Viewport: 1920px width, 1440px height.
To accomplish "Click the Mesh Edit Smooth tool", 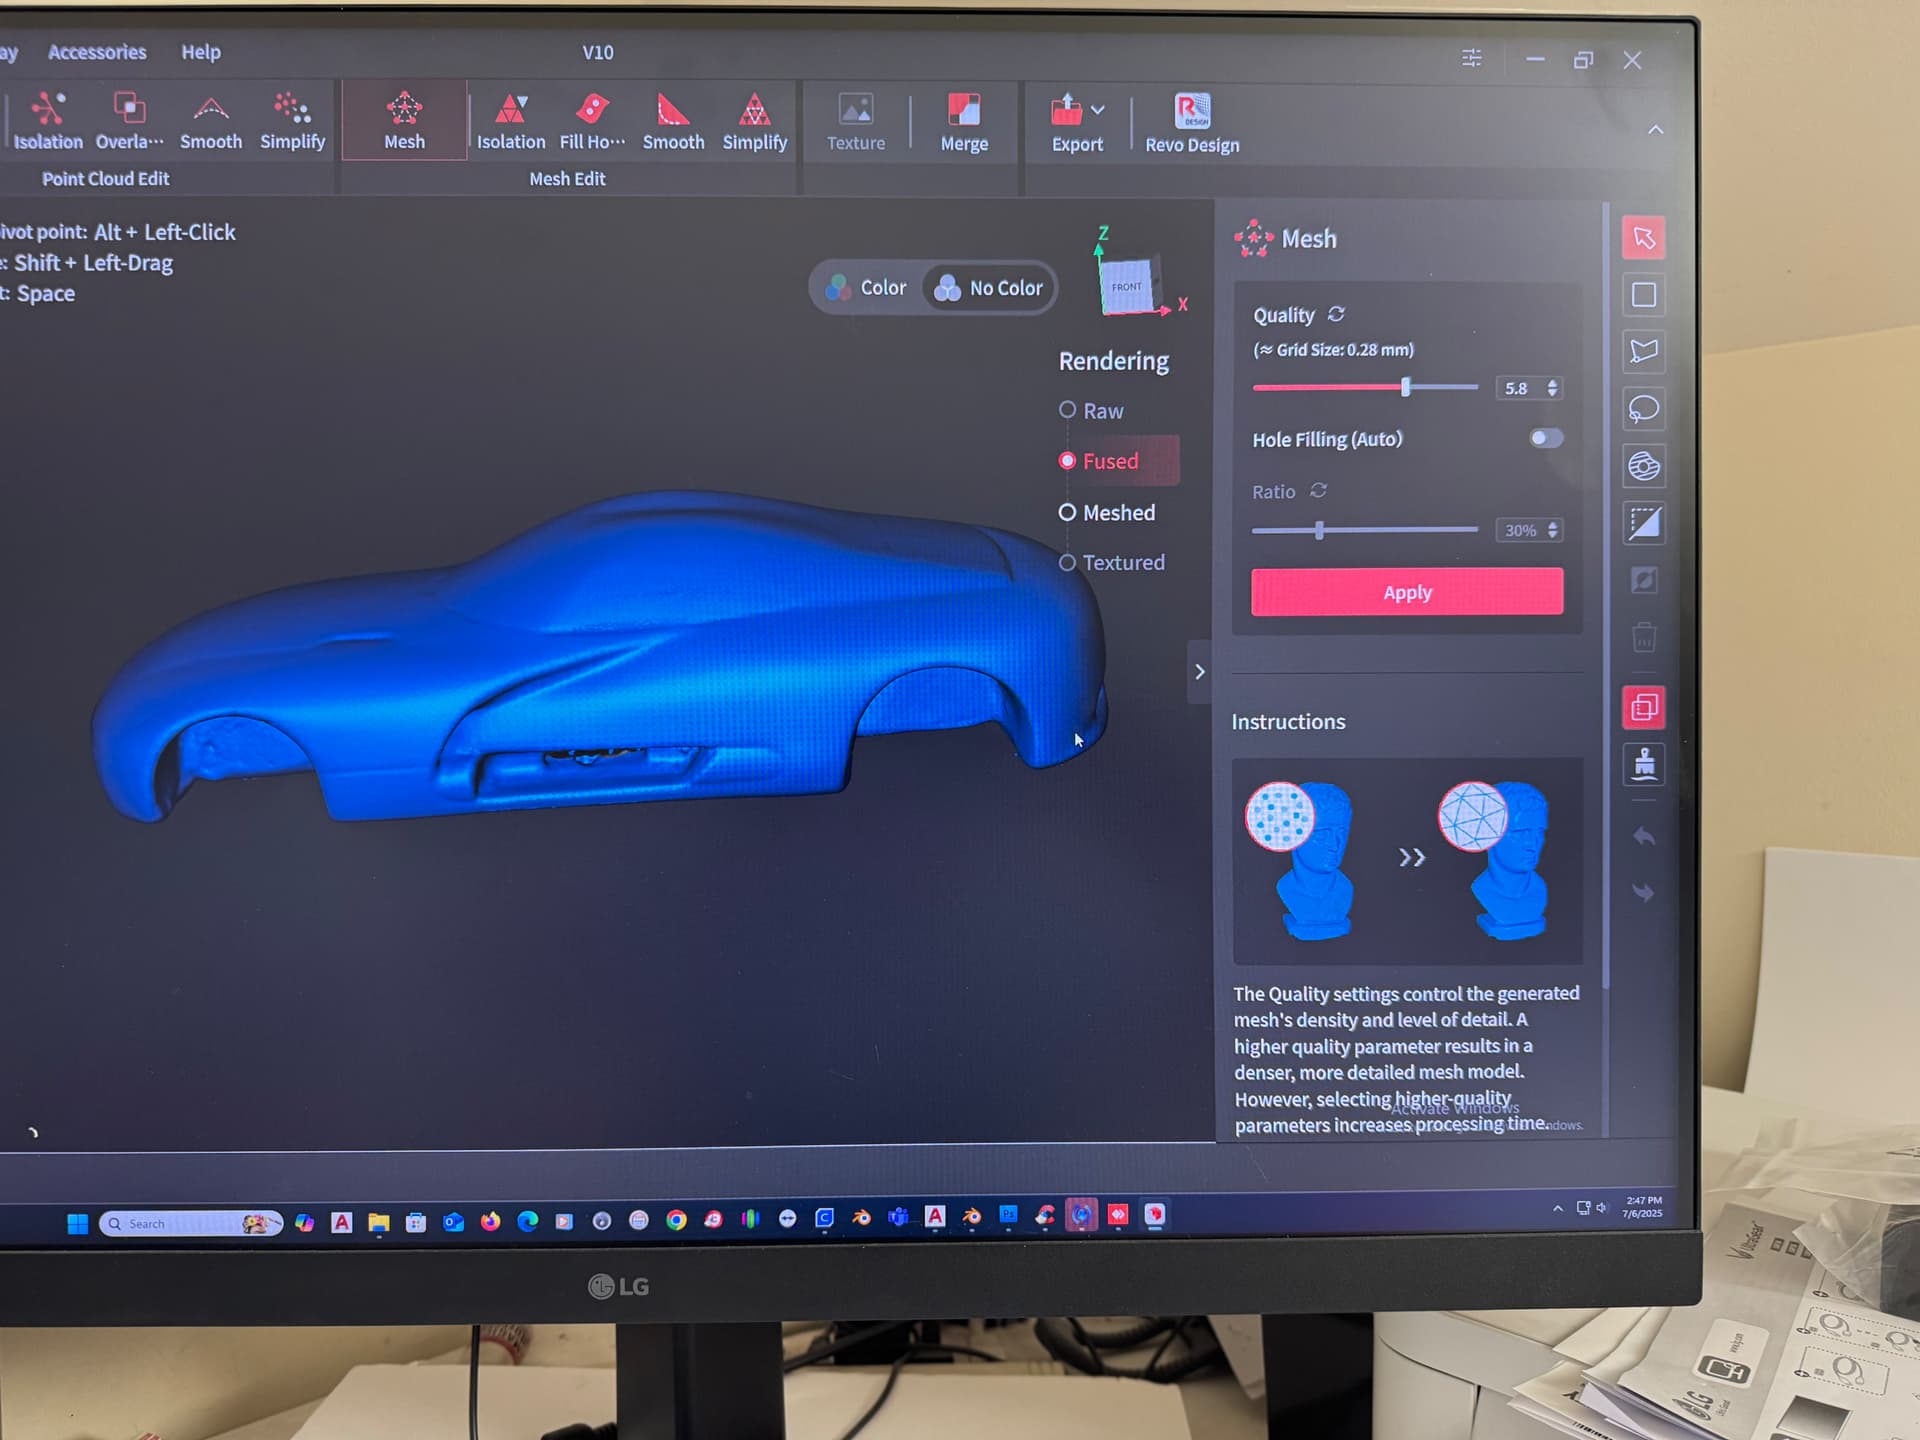I will (x=673, y=121).
